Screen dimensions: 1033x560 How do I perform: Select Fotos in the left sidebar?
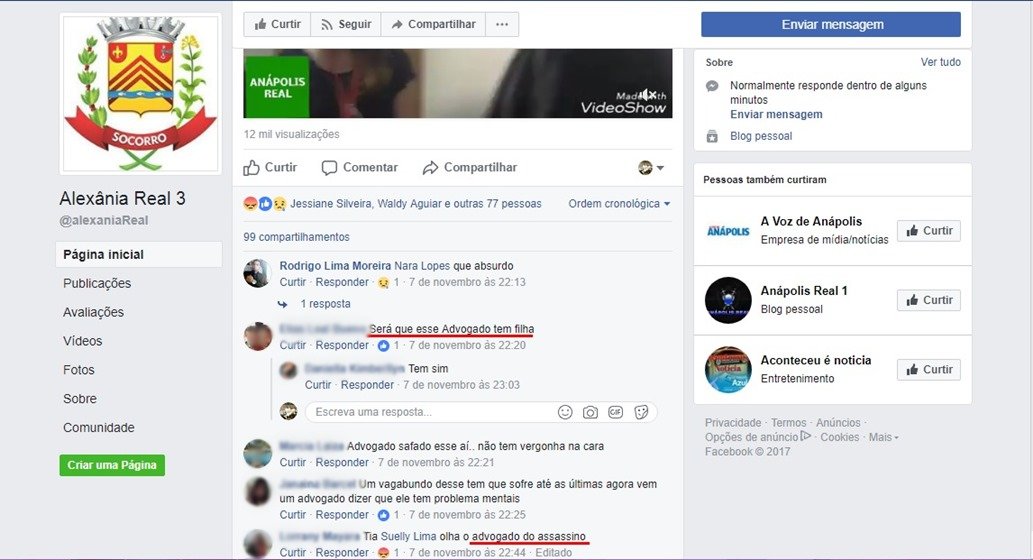(x=78, y=370)
